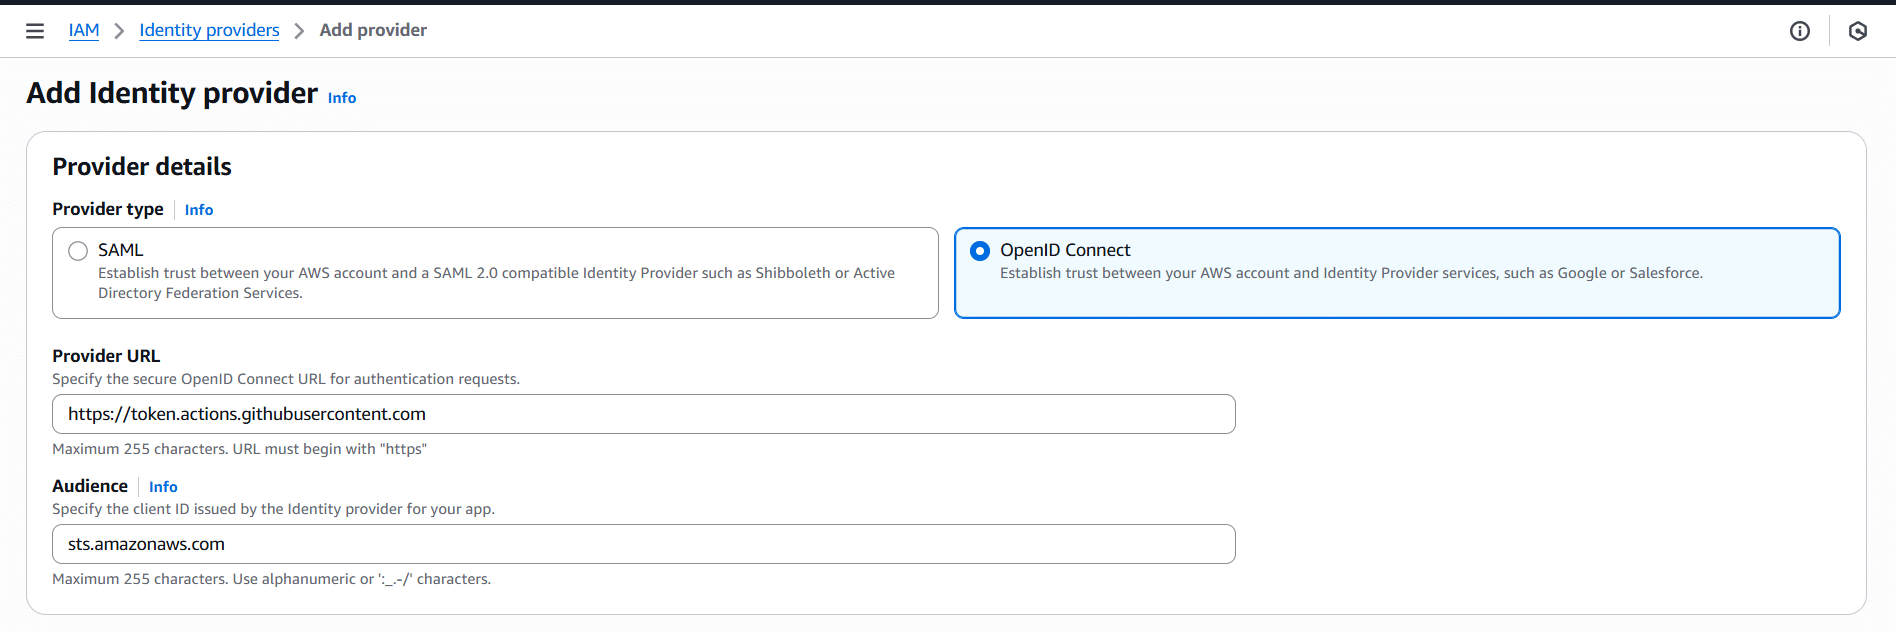Click the hexagon settings icon top right

(x=1857, y=31)
